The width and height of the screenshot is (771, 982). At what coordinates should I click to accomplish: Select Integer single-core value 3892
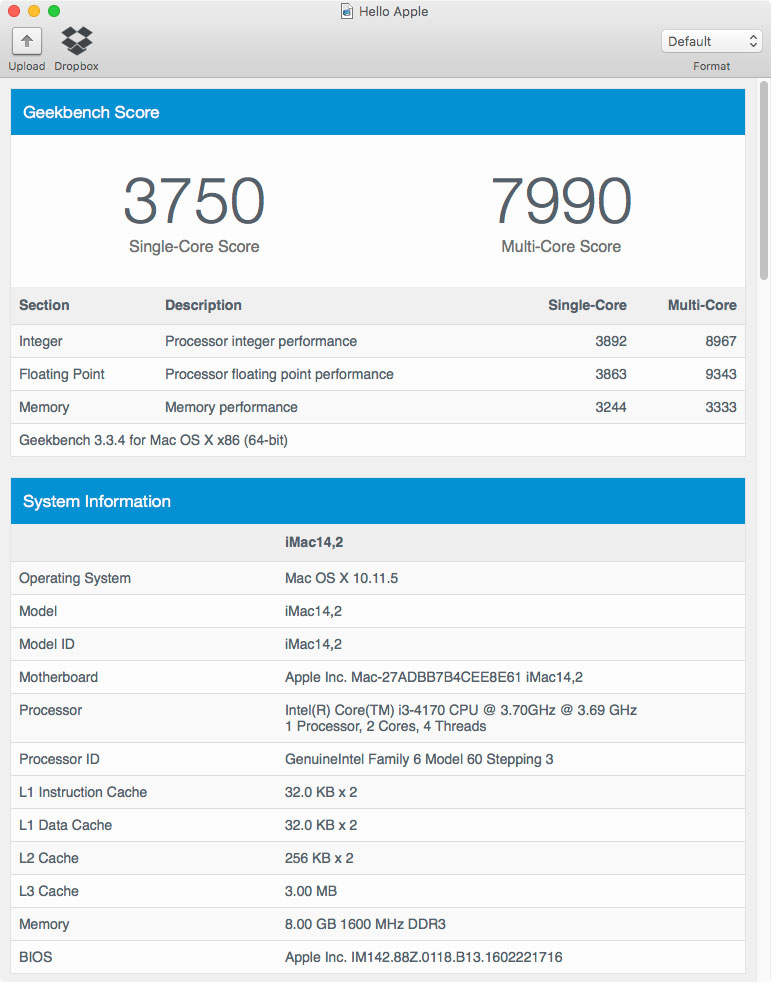[x=611, y=341]
